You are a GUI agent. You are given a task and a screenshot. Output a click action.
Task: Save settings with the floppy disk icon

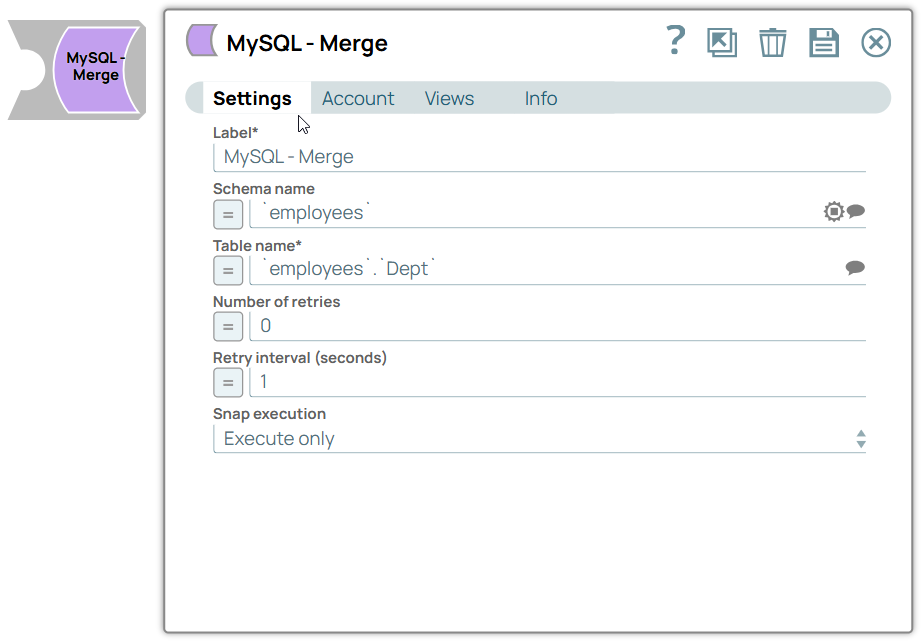pos(824,42)
